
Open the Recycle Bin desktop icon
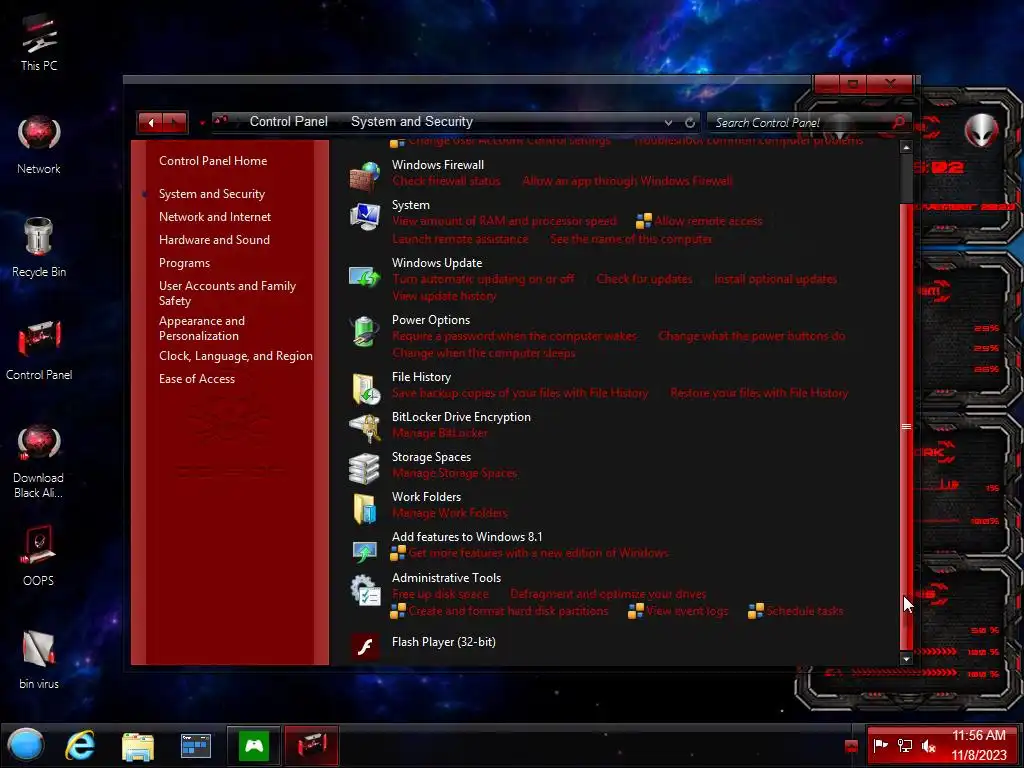[x=39, y=248]
